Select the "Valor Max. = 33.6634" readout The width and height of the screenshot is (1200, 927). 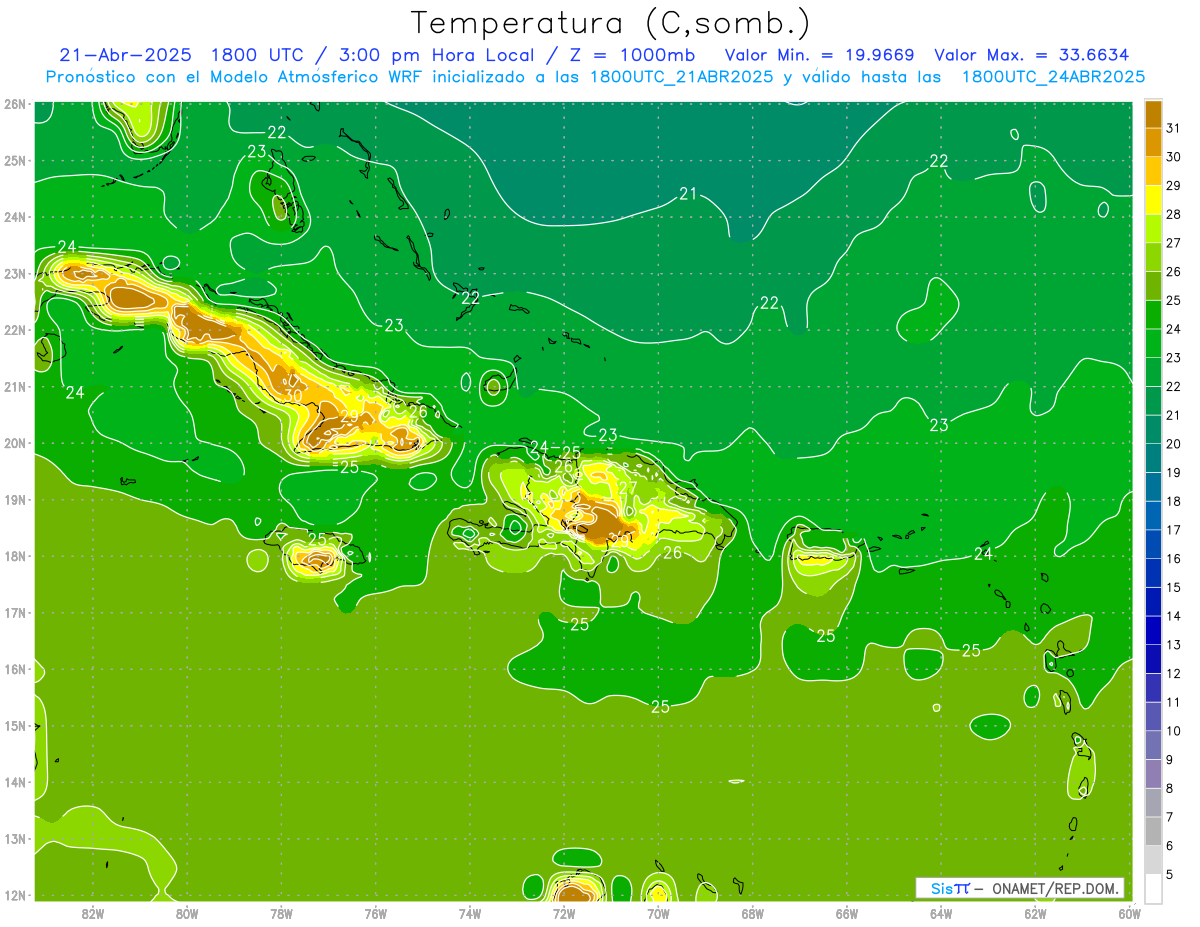point(1032,55)
